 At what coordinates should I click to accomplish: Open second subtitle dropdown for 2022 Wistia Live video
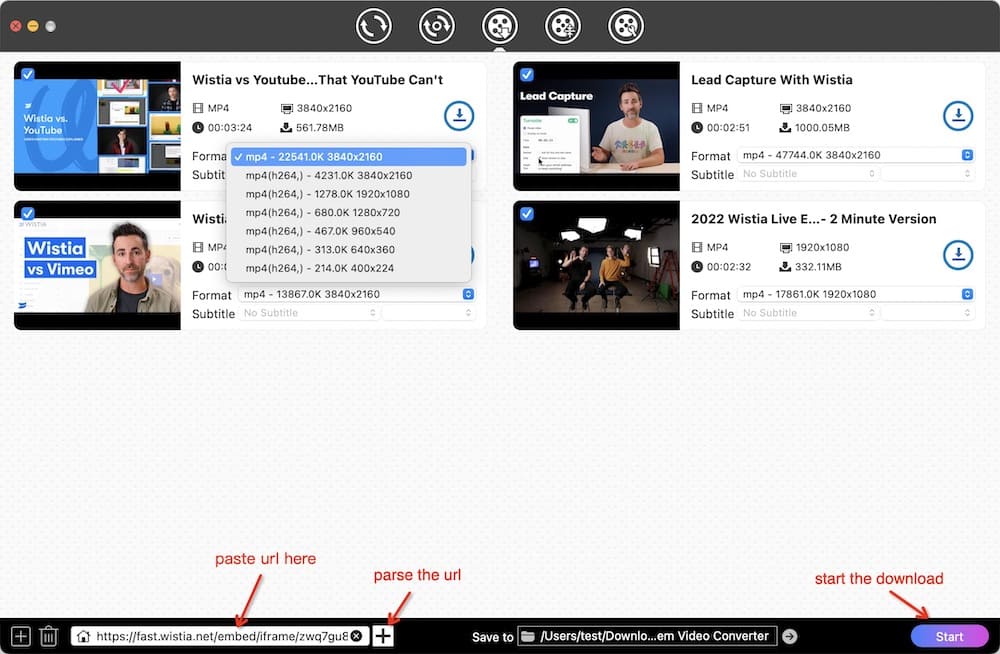(929, 313)
